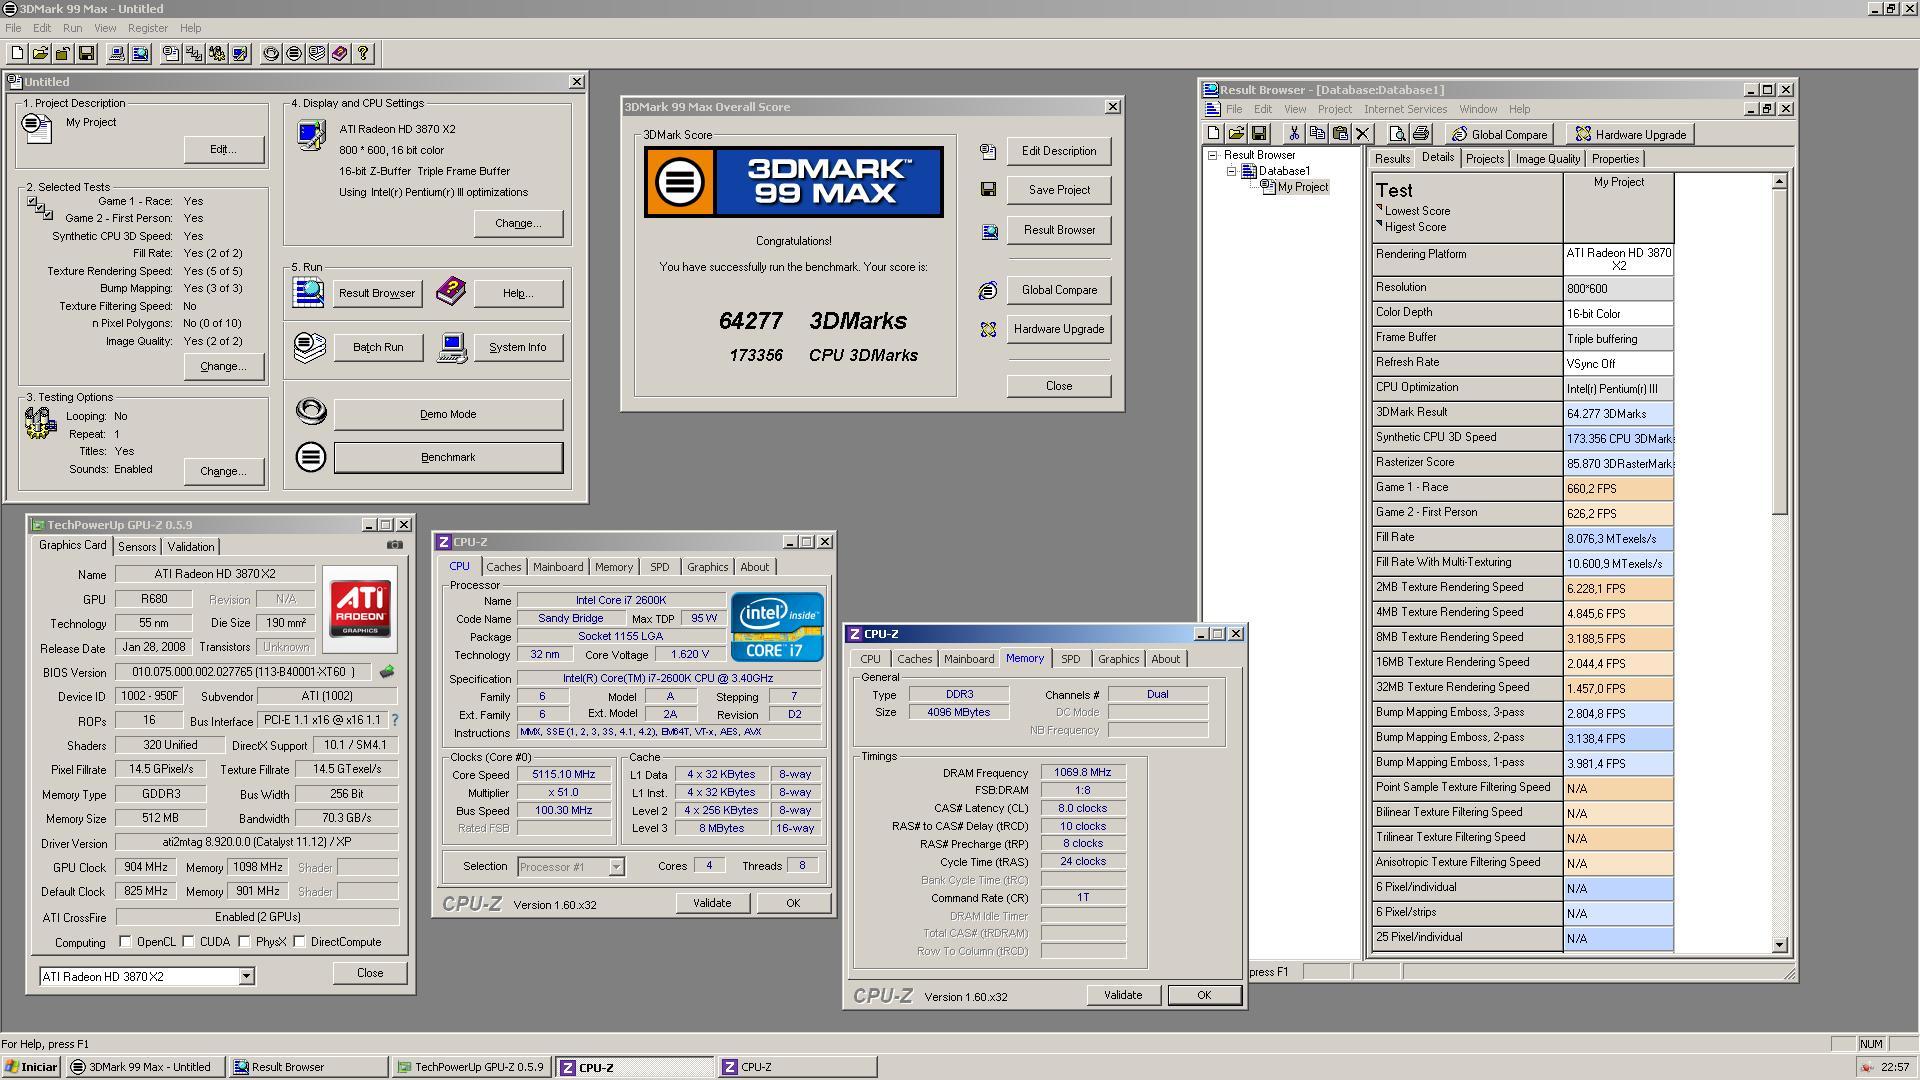Click the Delete X icon in Result Browser
1920x1080 pixels.
1362,134
